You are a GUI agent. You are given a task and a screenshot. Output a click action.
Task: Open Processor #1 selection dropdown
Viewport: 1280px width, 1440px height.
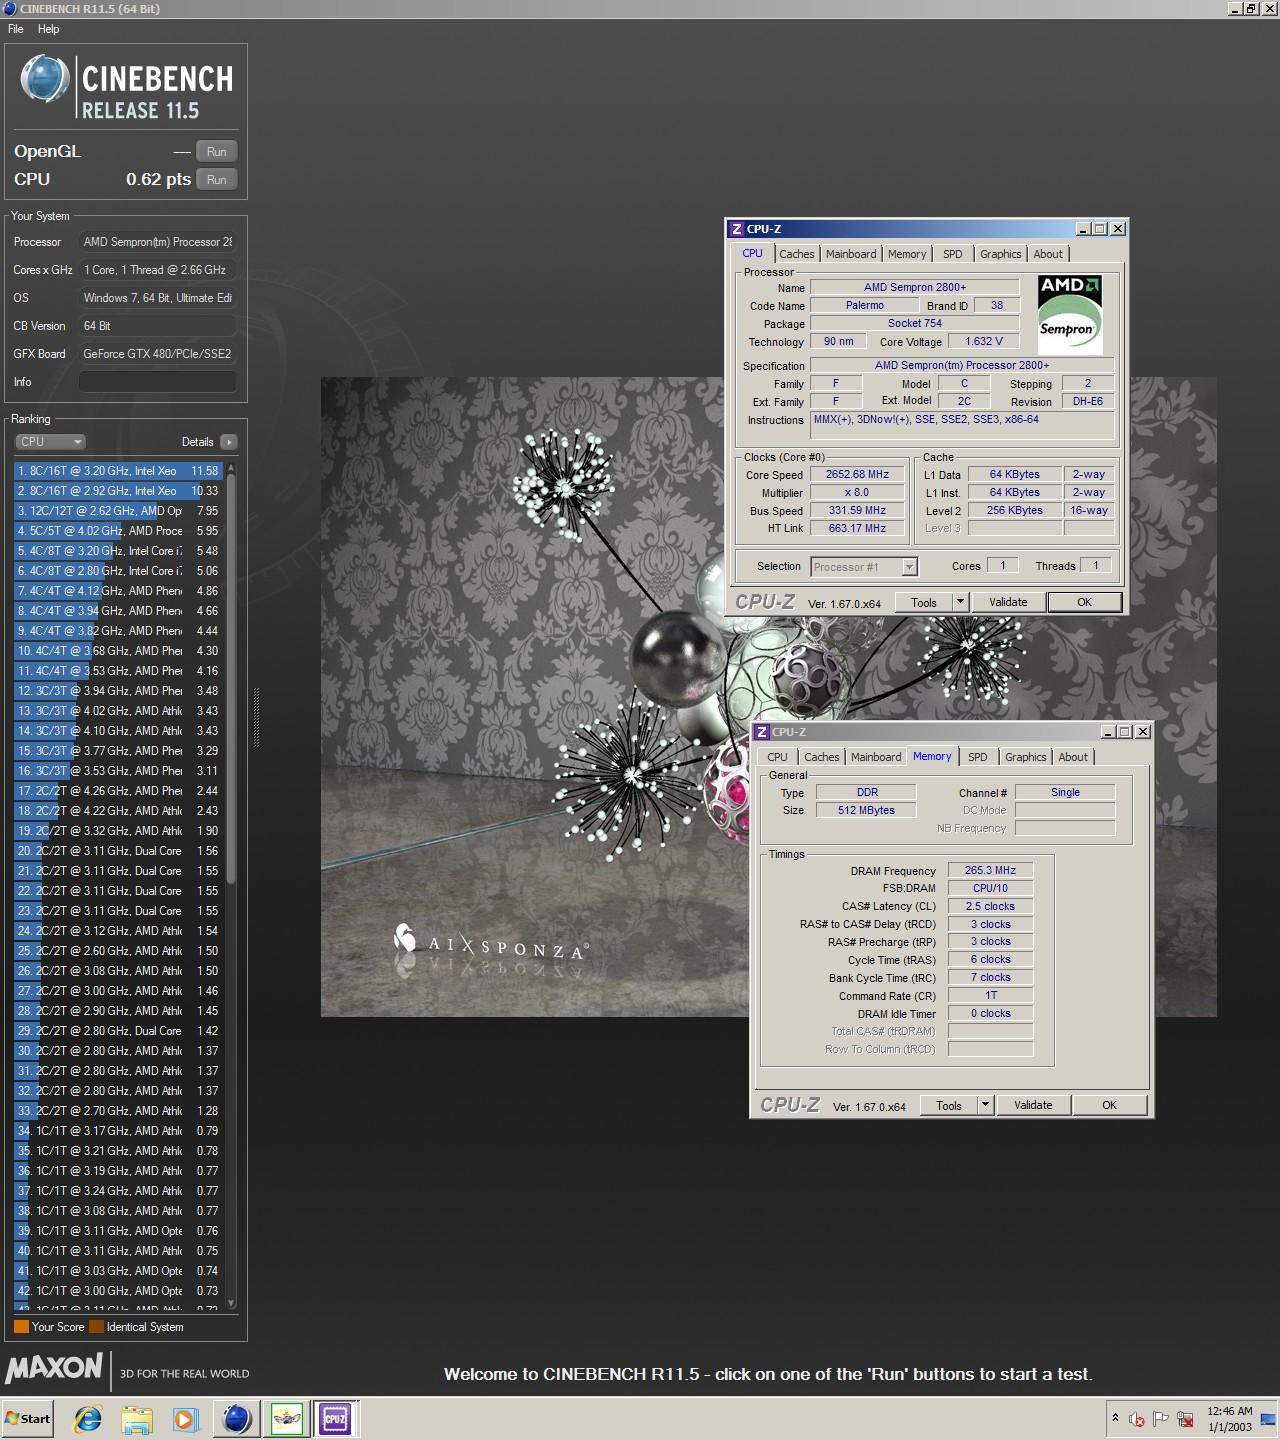(x=864, y=567)
